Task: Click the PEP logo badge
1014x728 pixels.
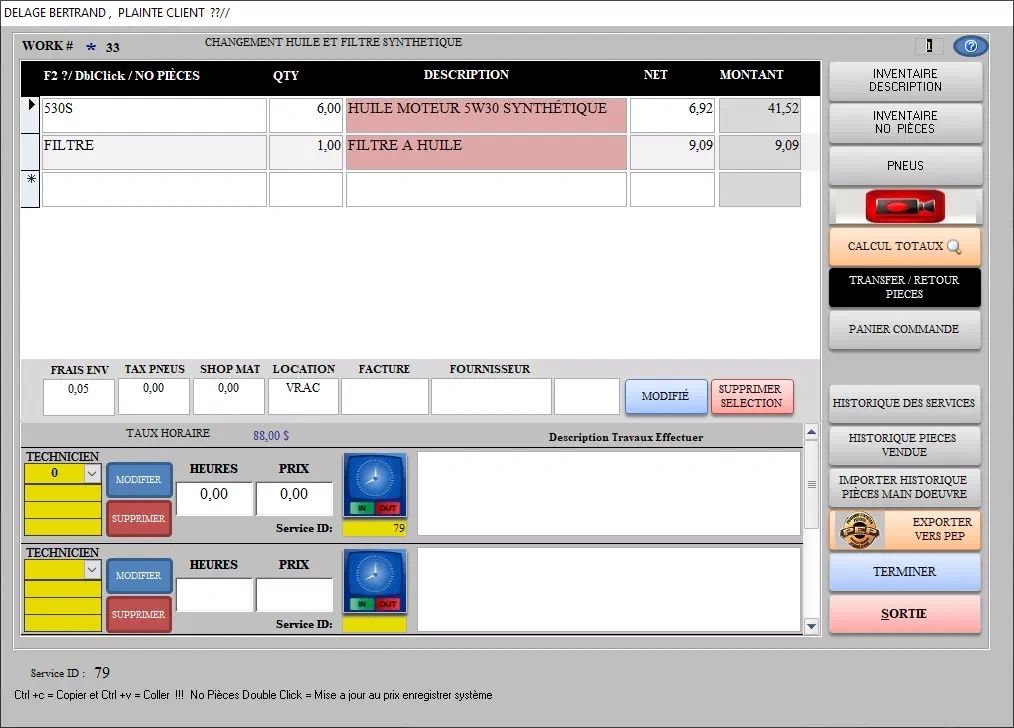Action: click(x=858, y=530)
